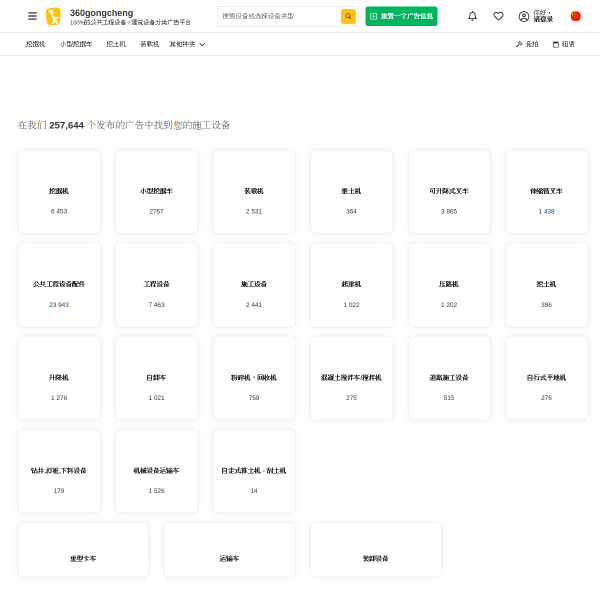Open favorites via the heart icon

(x=498, y=16)
